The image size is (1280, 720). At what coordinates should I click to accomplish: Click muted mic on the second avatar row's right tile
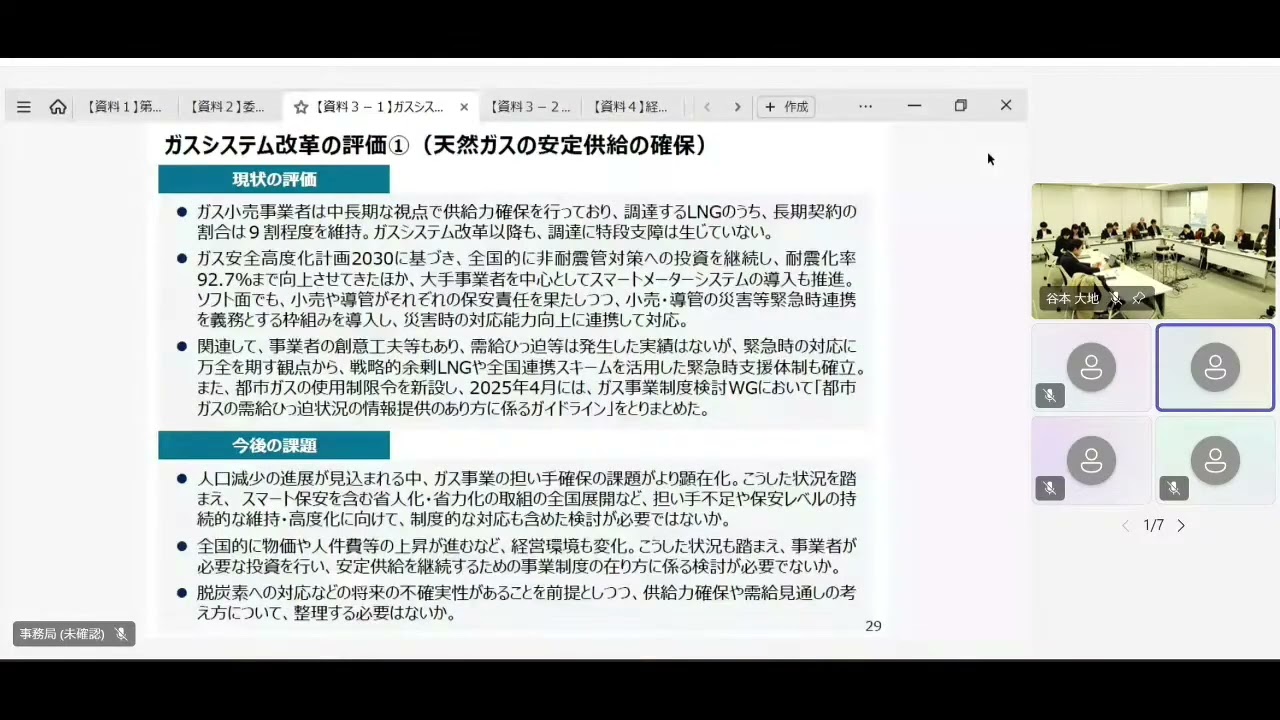pos(1173,488)
